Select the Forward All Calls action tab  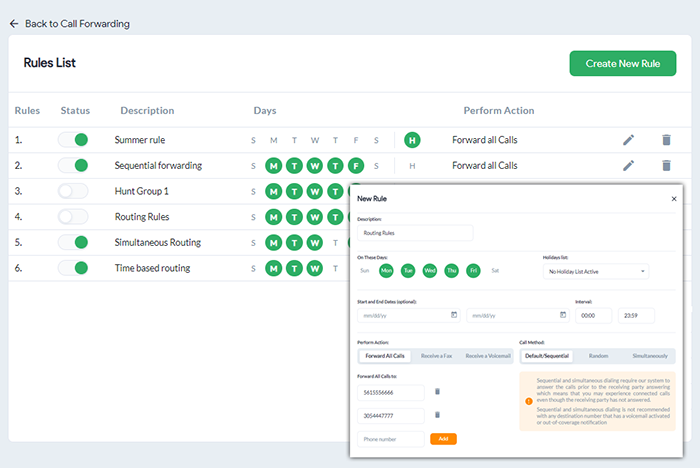[385, 356]
